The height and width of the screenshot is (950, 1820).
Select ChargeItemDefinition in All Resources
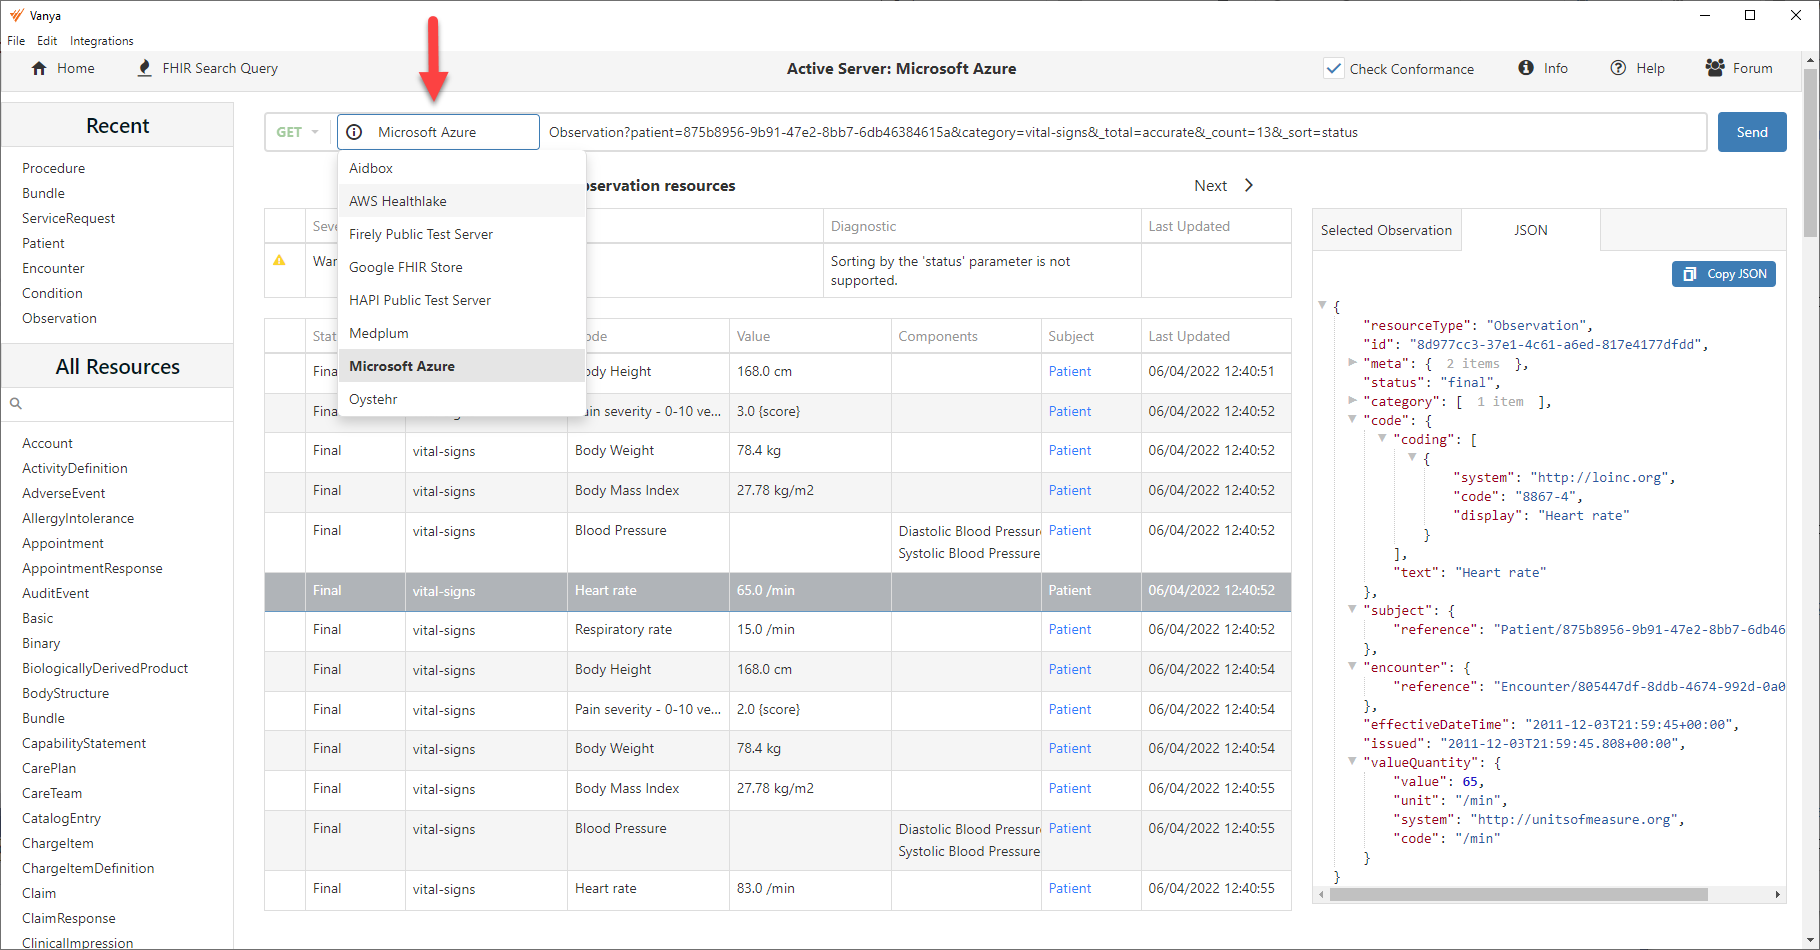tap(88, 868)
